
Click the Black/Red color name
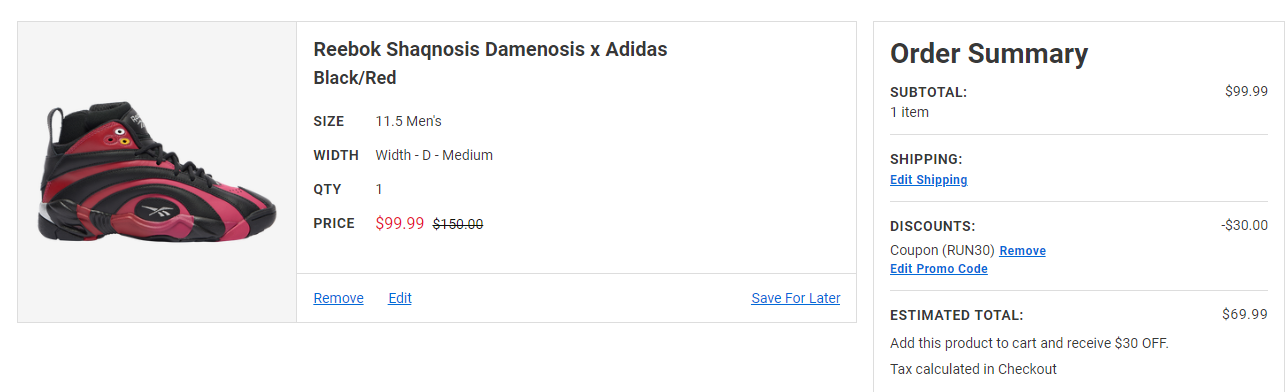click(x=355, y=78)
